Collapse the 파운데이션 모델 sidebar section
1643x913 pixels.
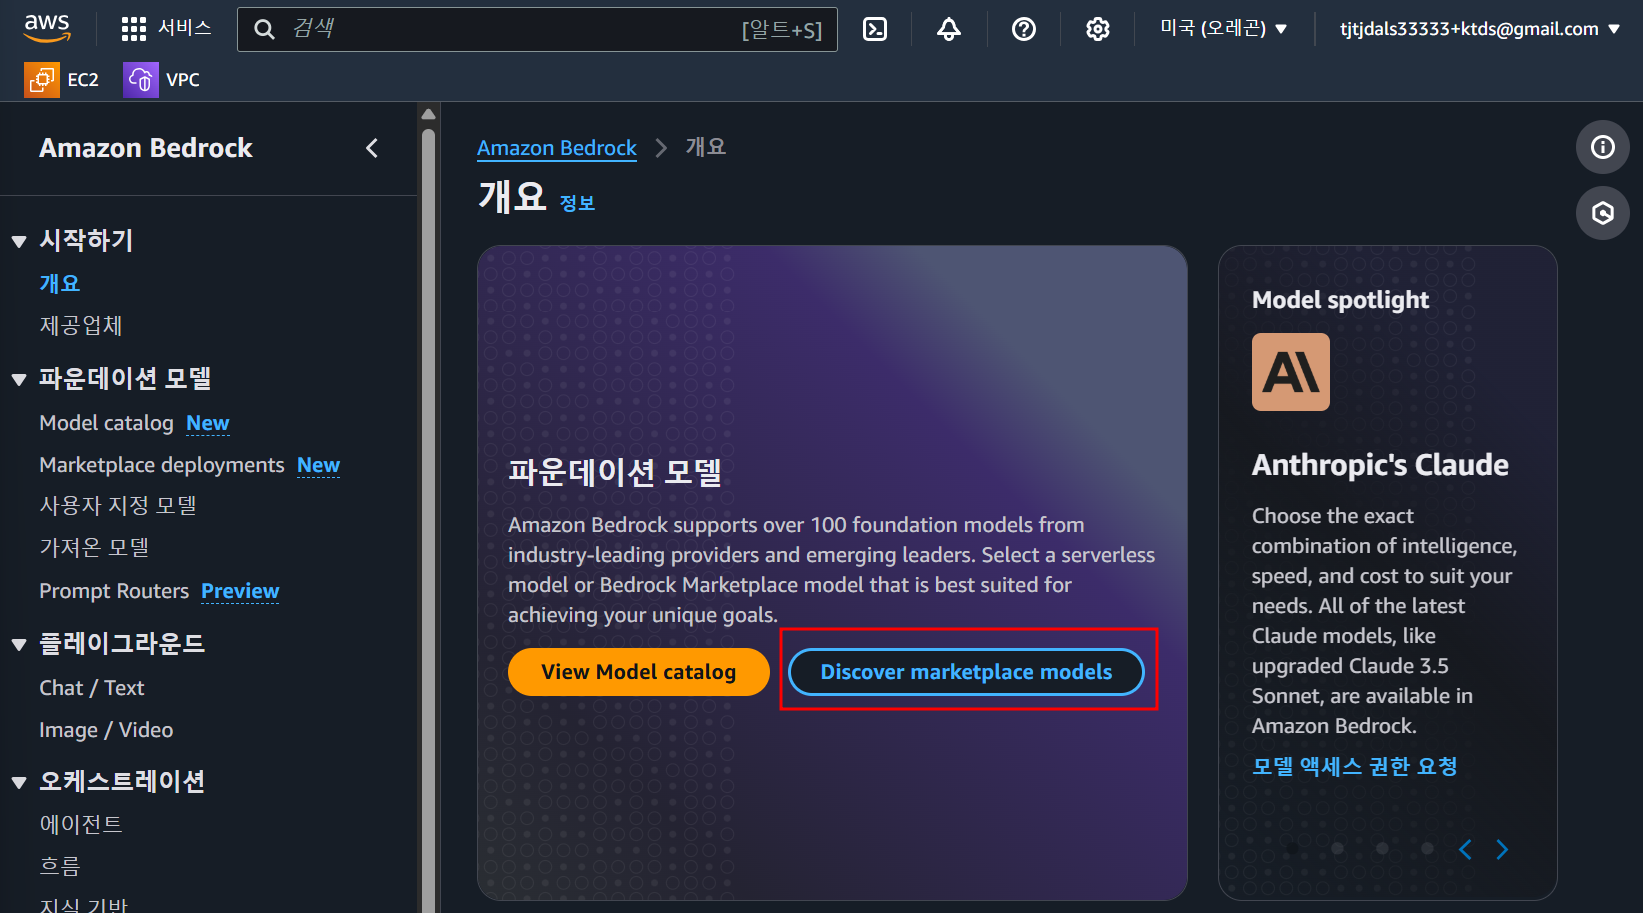click(19, 379)
